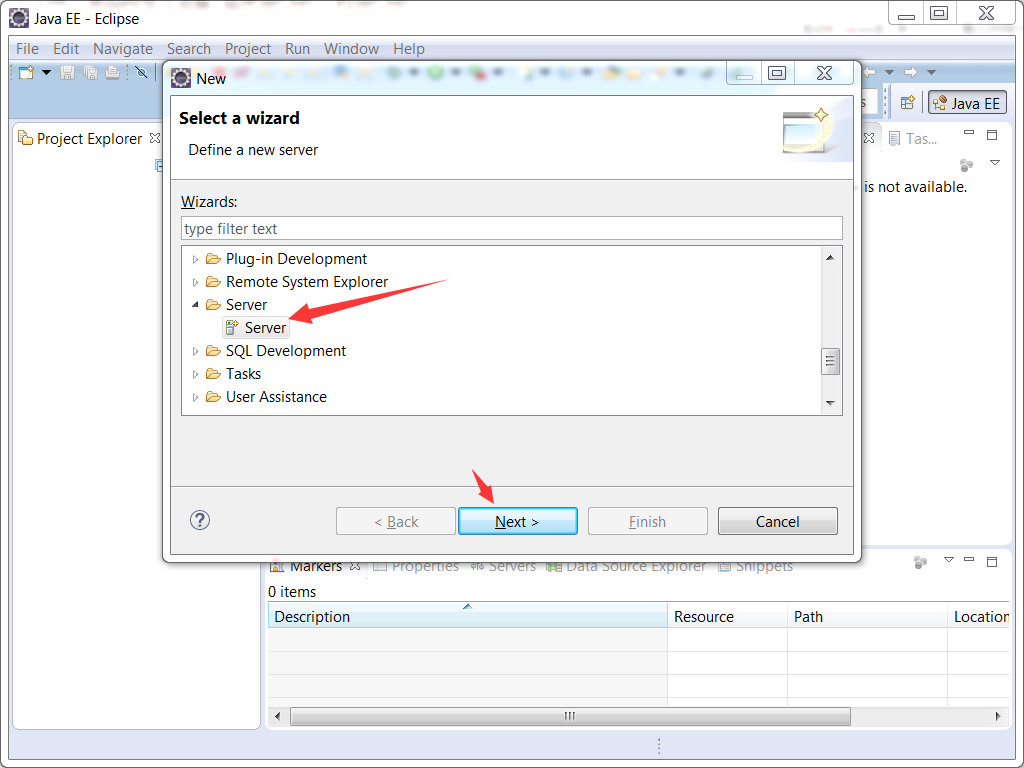Open the Markers view menu triangle
Screen dimensions: 1024x768
point(949,560)
